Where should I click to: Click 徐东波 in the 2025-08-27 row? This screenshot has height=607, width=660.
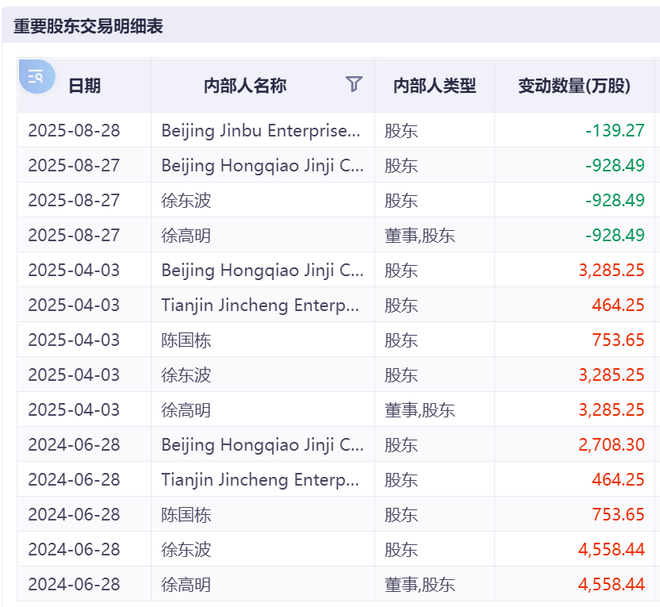coord(186,200)
